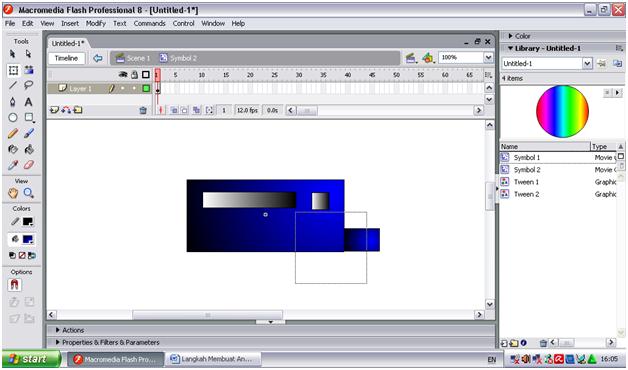Expand the Actions panel
This screenshot has height=370, width=628.
click(x=58, y=330)
